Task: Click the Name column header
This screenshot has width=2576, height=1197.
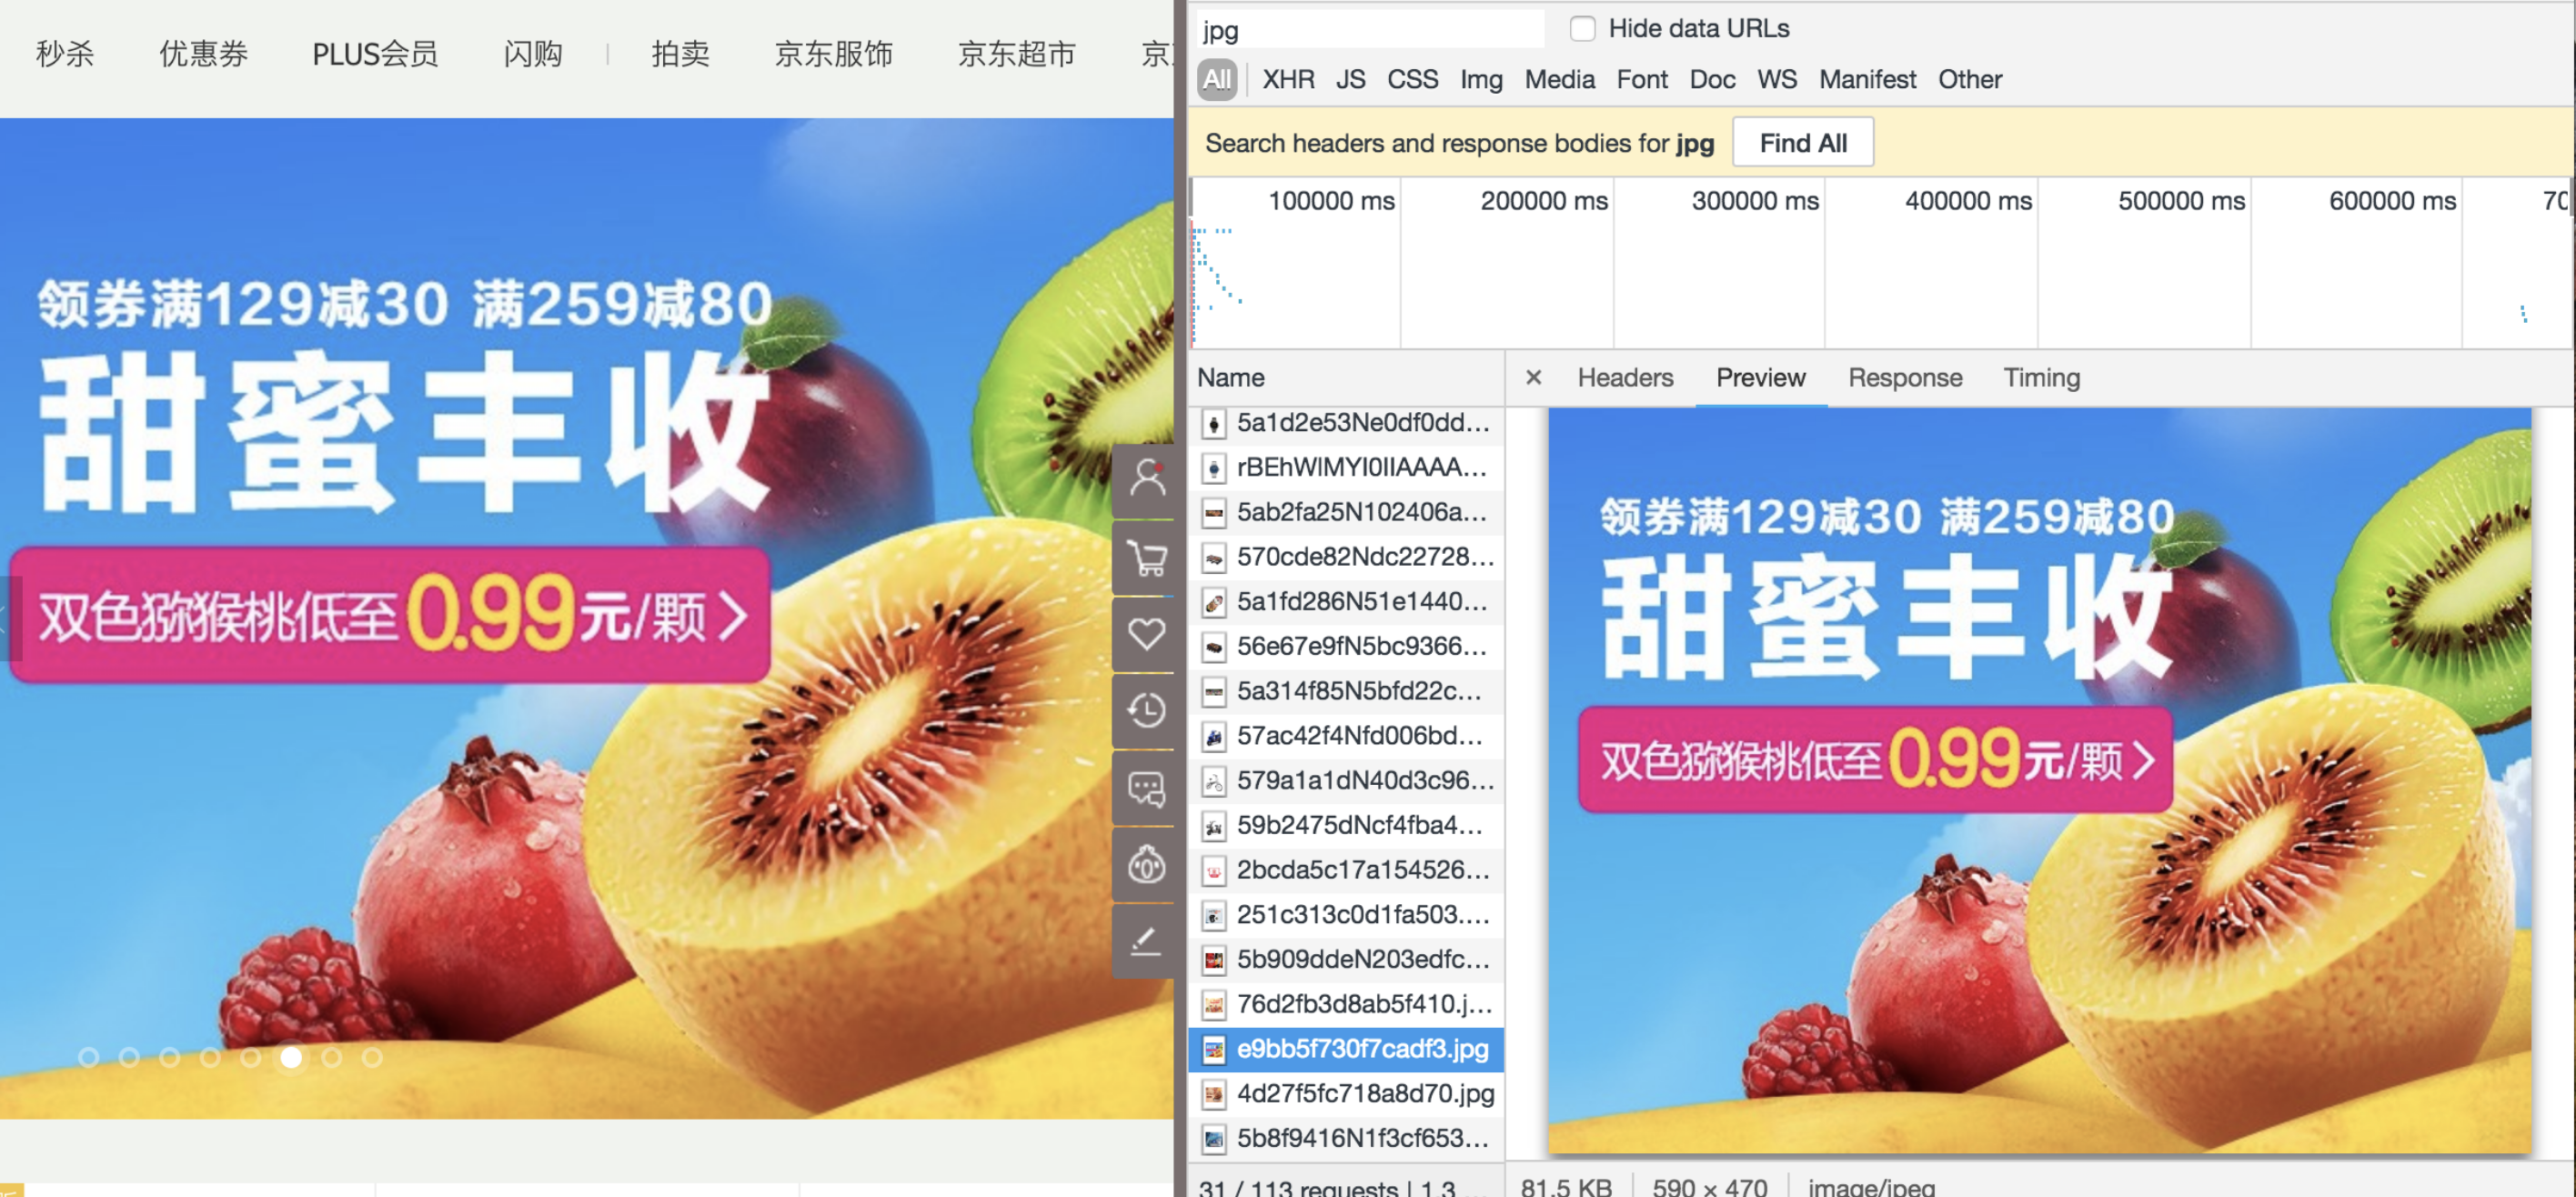Action: tap(1231, 378)
